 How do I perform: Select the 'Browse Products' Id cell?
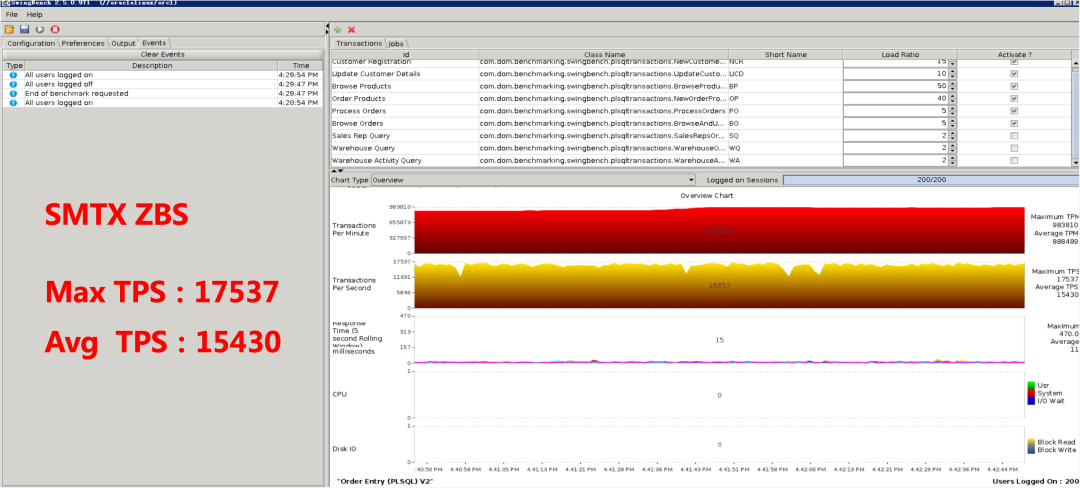pos(404,86)
